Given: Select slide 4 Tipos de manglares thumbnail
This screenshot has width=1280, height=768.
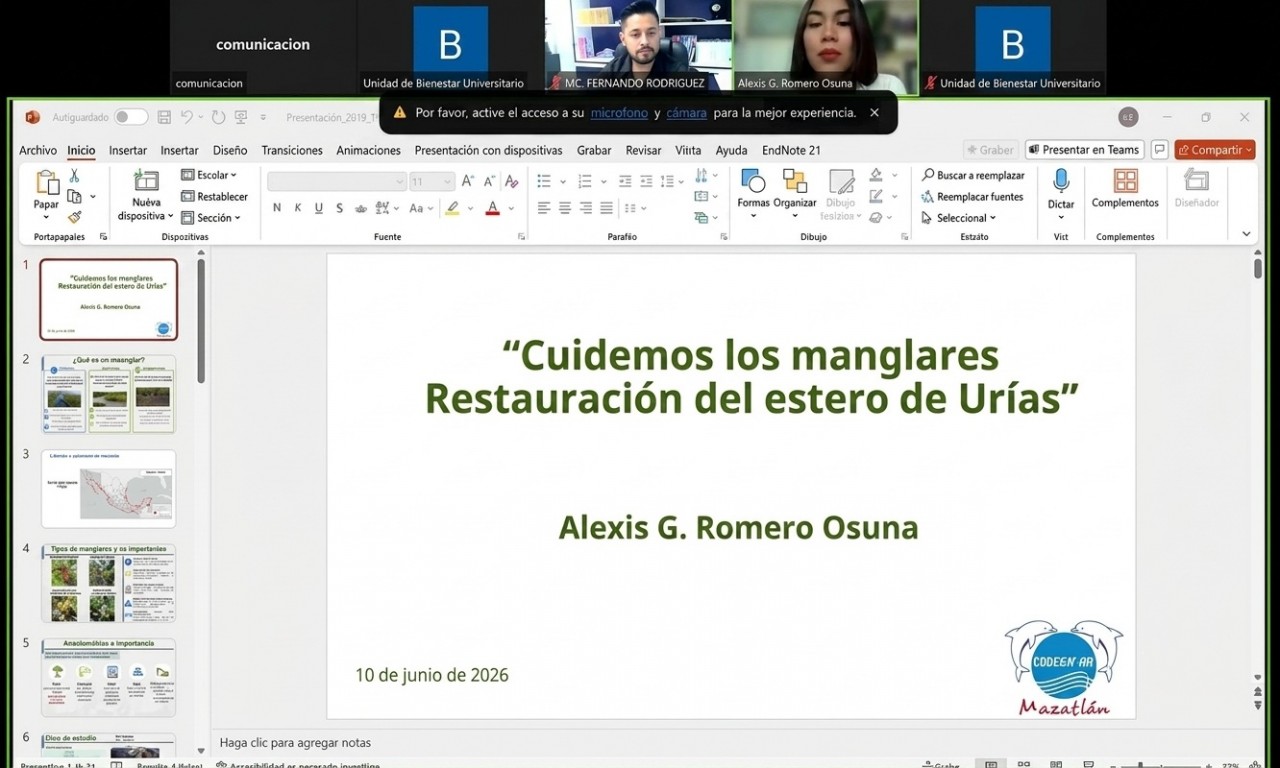Looking at the screenshot, I should click(108, 583).
